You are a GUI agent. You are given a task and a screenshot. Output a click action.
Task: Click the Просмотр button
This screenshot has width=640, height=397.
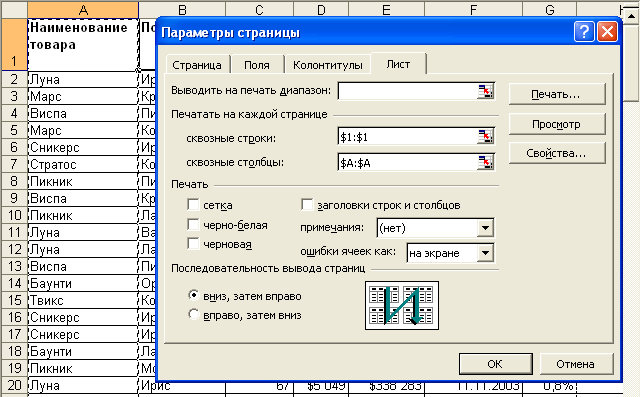click(557, 124)
